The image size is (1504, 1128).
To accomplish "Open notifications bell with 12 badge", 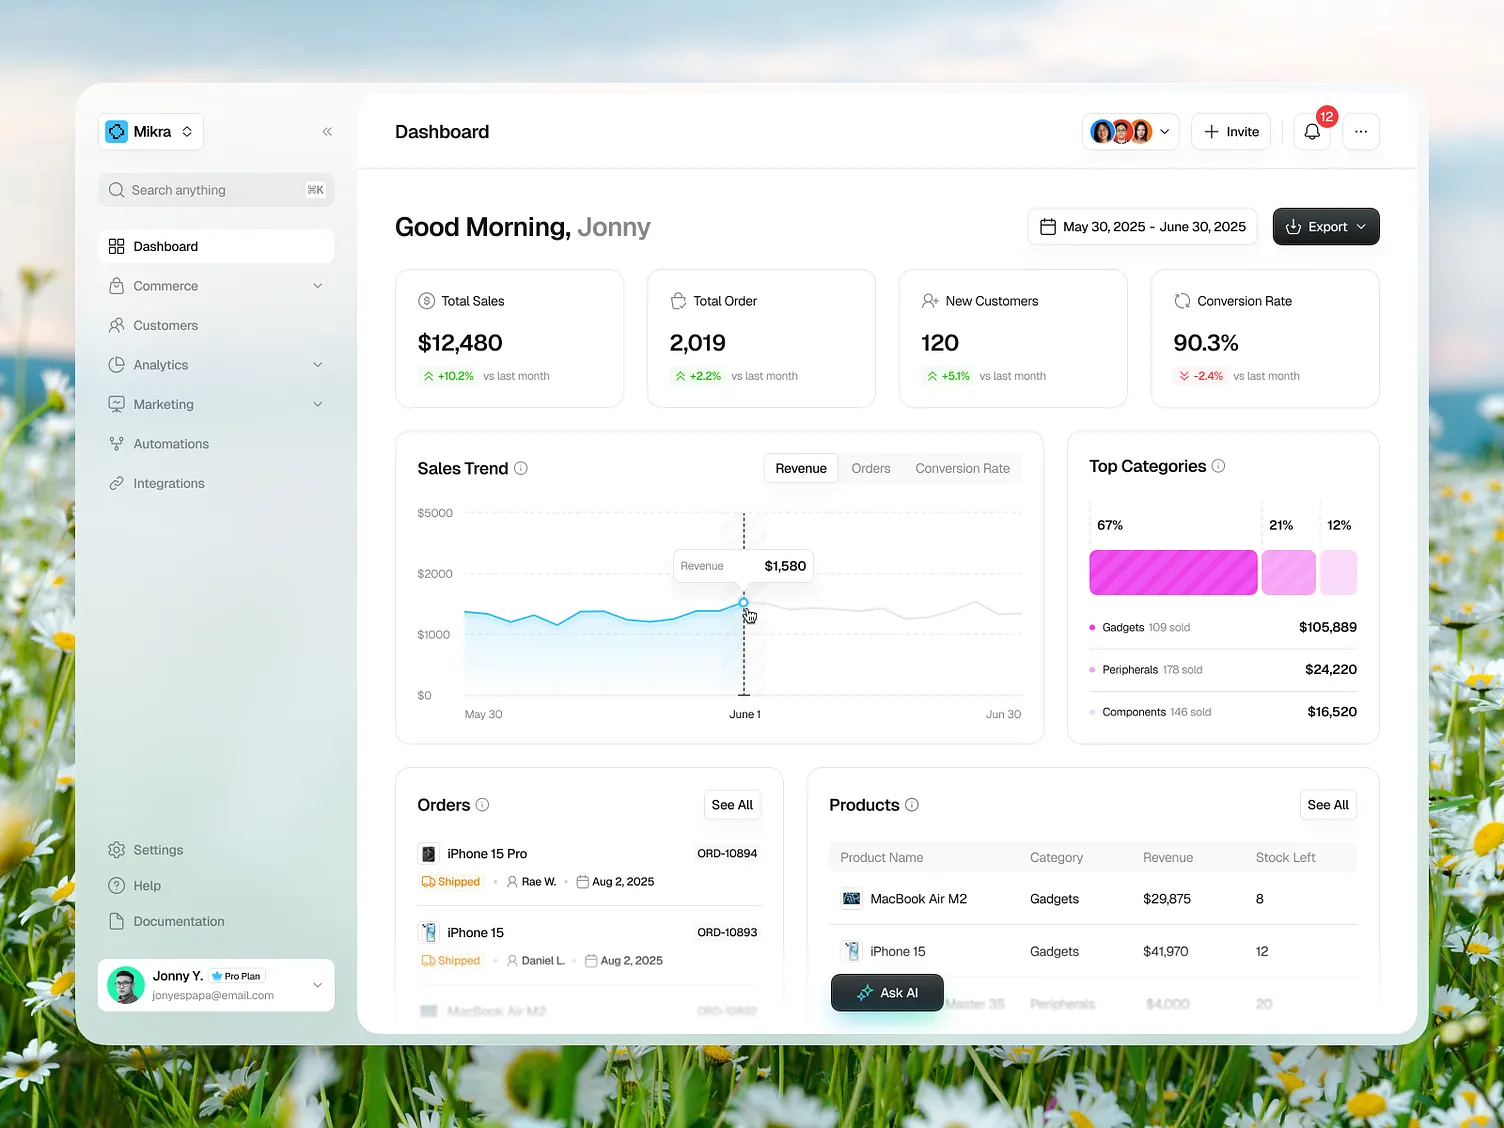I will pos(1312,132).
